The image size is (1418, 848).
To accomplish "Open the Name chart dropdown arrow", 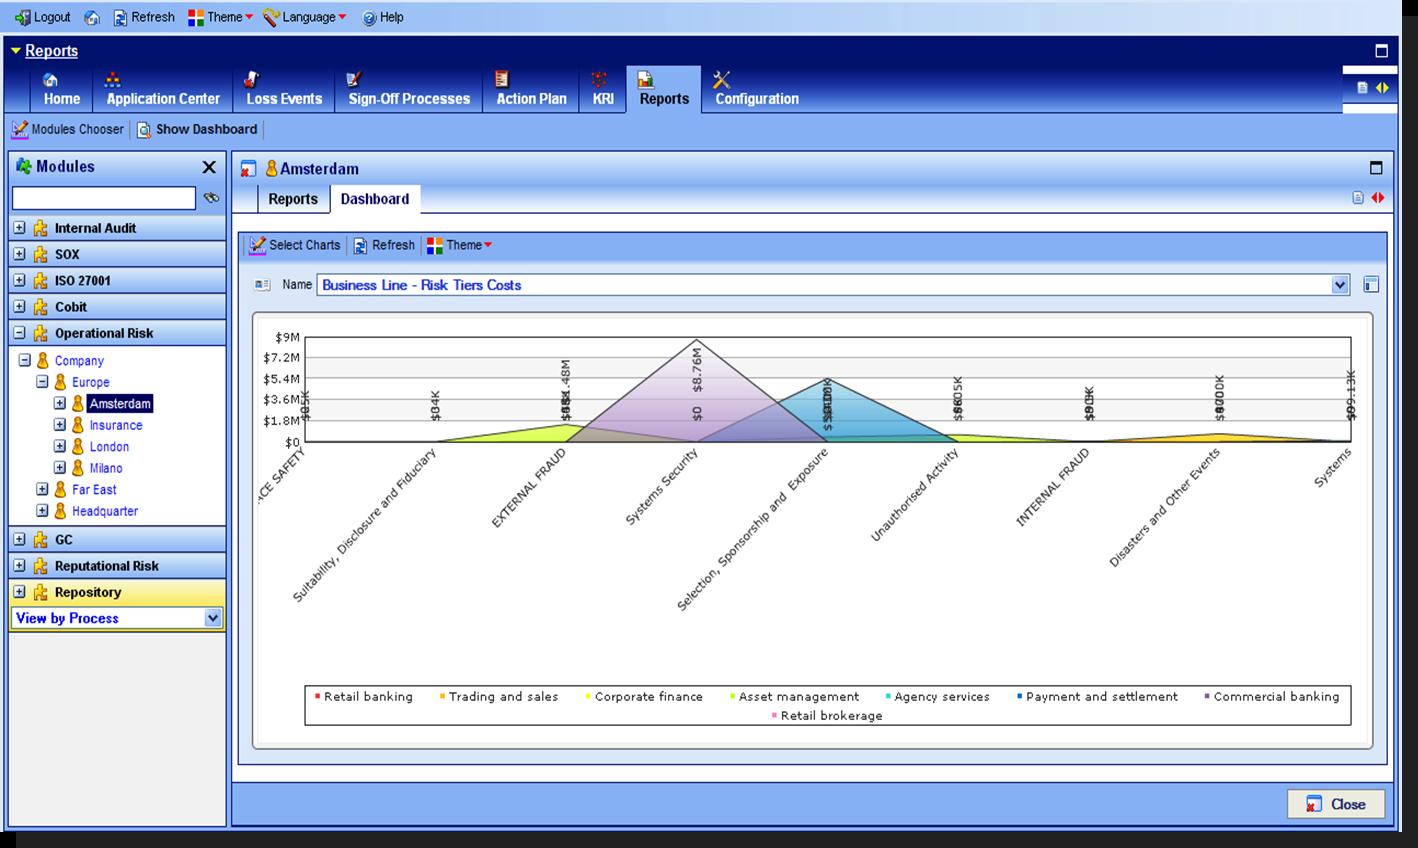I will (1340, 285).
